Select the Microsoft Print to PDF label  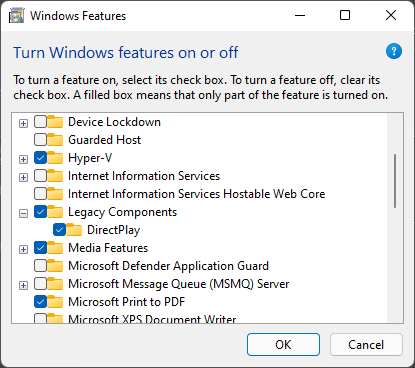tap(127, 302)
